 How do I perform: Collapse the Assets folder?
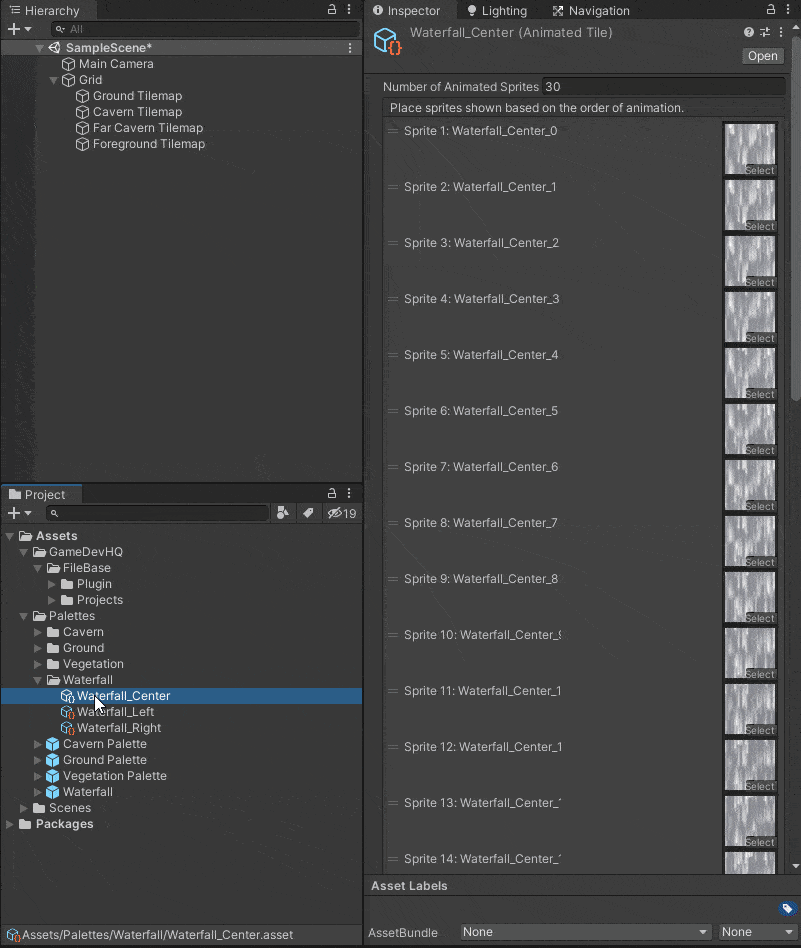10,536
